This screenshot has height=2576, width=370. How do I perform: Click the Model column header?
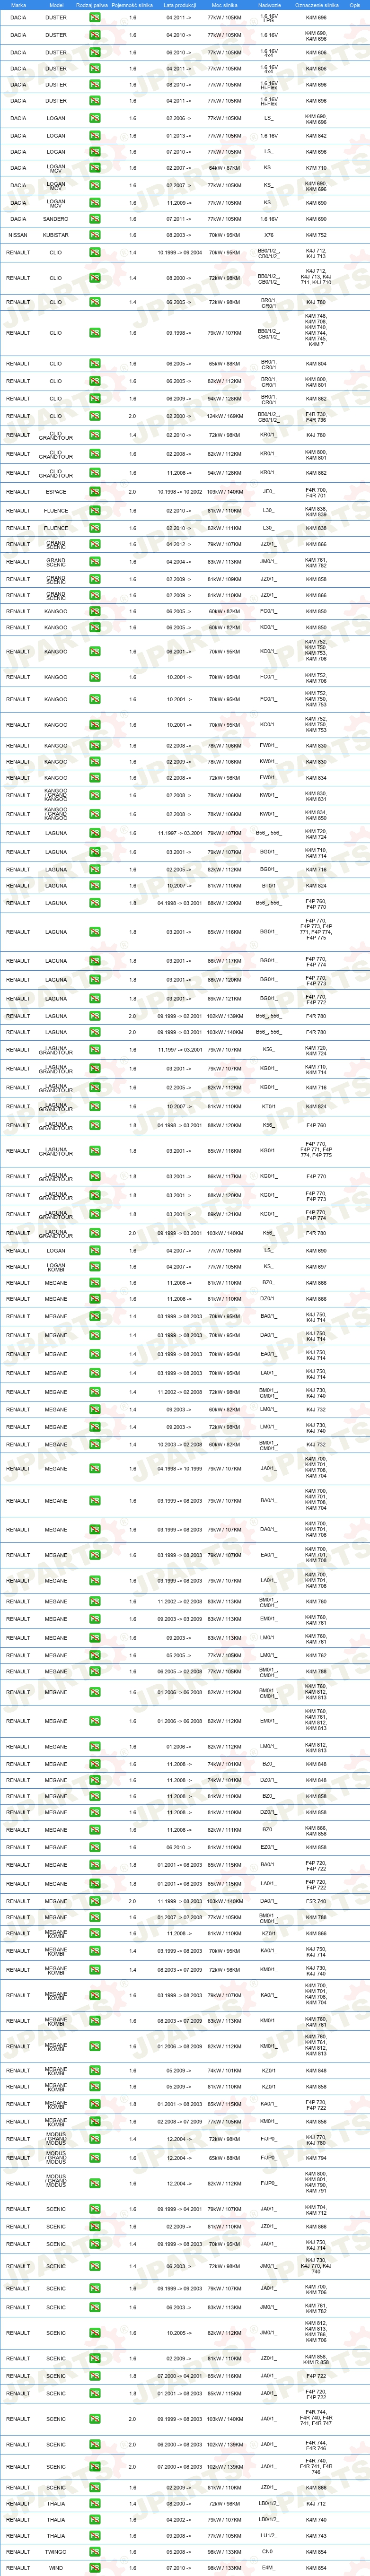[x=56, y=5]
